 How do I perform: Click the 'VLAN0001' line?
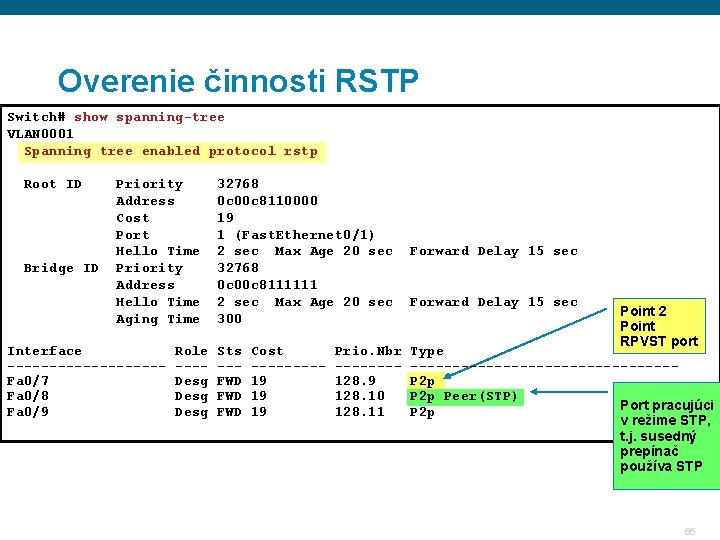40,134
